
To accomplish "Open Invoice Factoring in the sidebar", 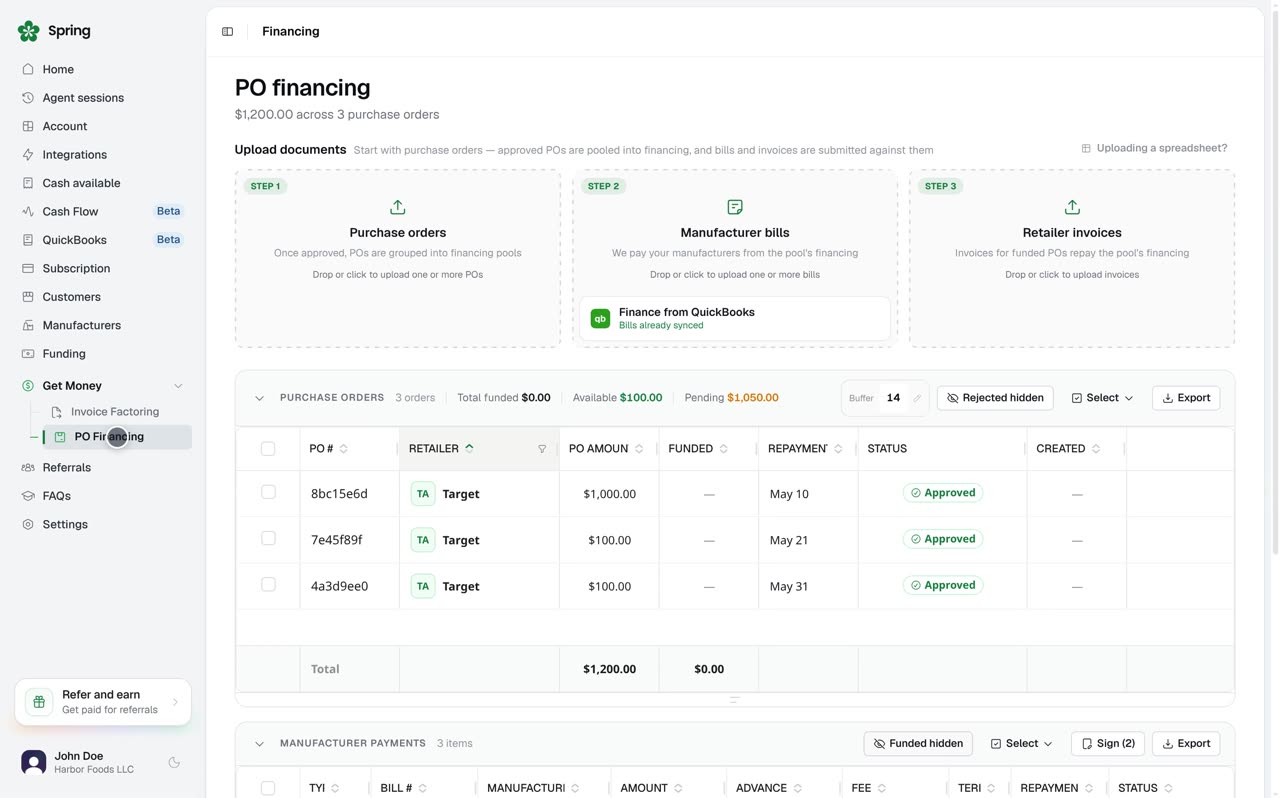I will pyautogui.click(x=115, y=412).
